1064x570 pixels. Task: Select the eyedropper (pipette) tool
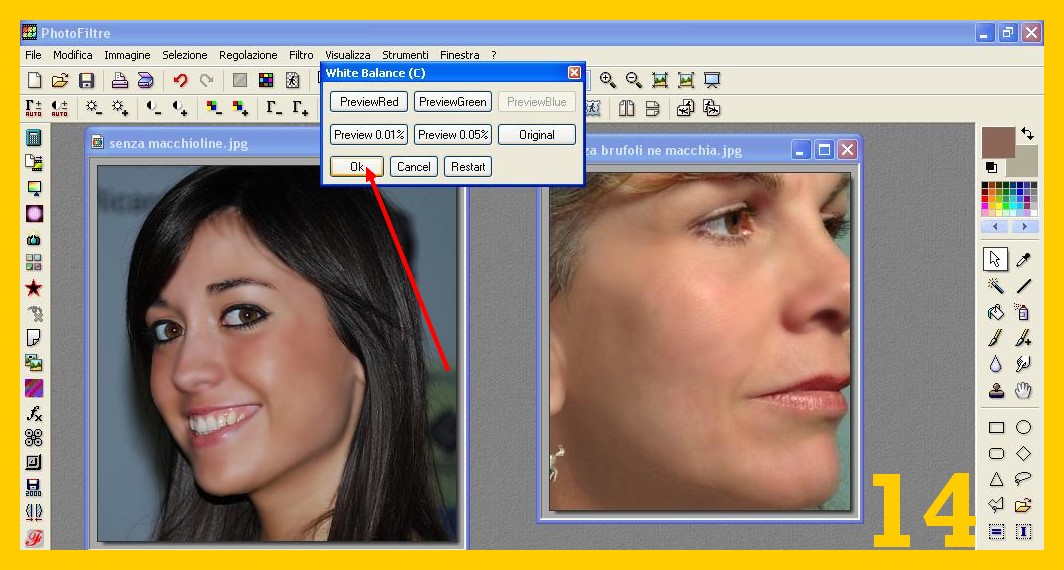point(1023,260)
